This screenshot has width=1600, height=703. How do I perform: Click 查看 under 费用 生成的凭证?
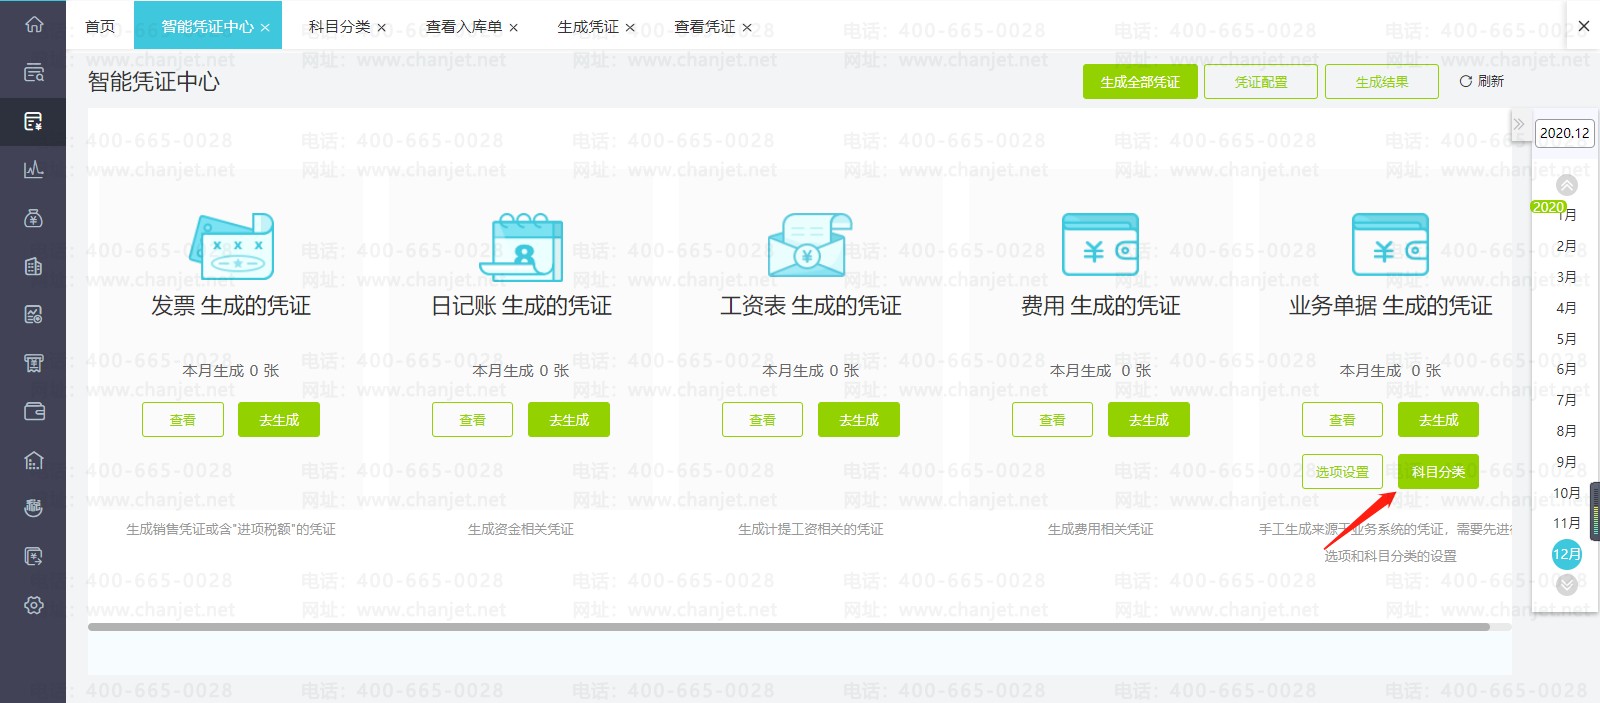pyautogui.click(x=1052, y=420)
